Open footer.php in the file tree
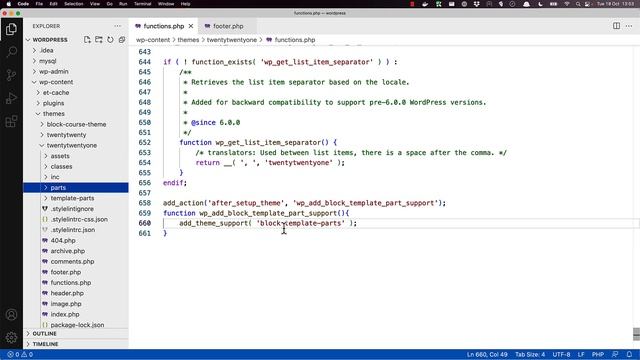Viewport: 640px width, 360px height. click(x=76, y=272)
